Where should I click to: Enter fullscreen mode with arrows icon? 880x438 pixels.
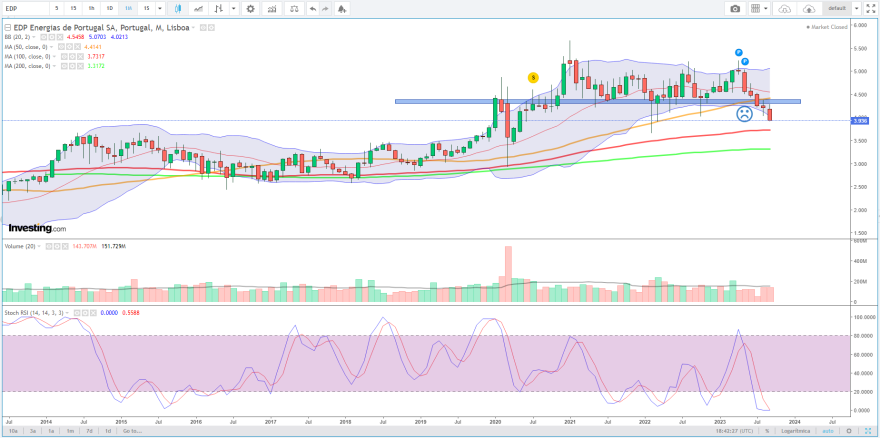point(871,8)
